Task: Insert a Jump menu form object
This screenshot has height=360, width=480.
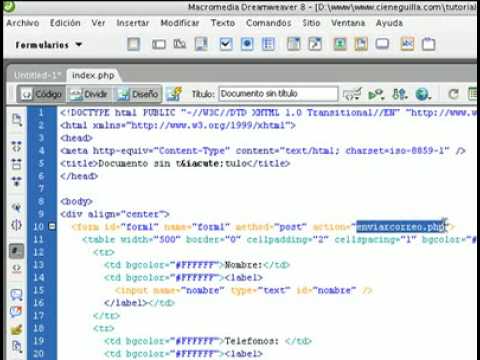Action: pyautogui.click(x=315, y=44)
